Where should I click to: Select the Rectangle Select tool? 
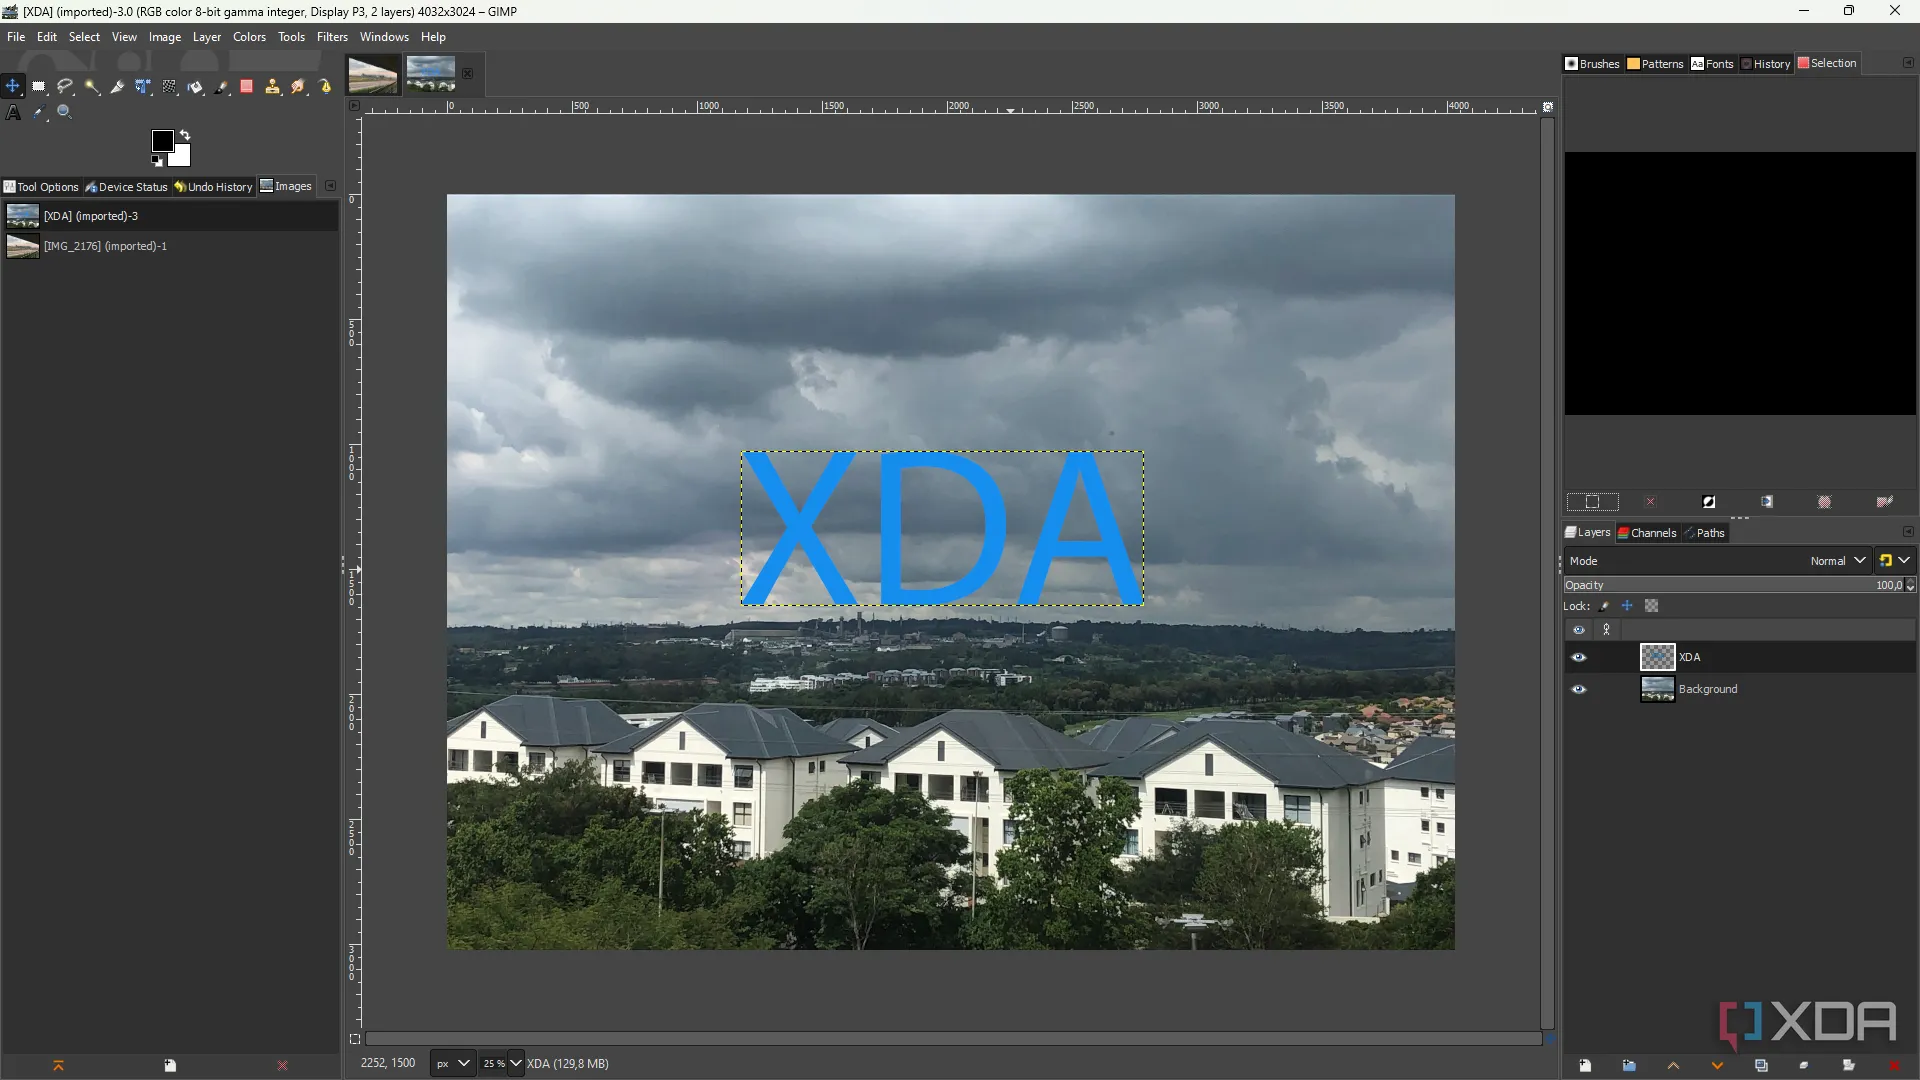click(x=39, y=87)
